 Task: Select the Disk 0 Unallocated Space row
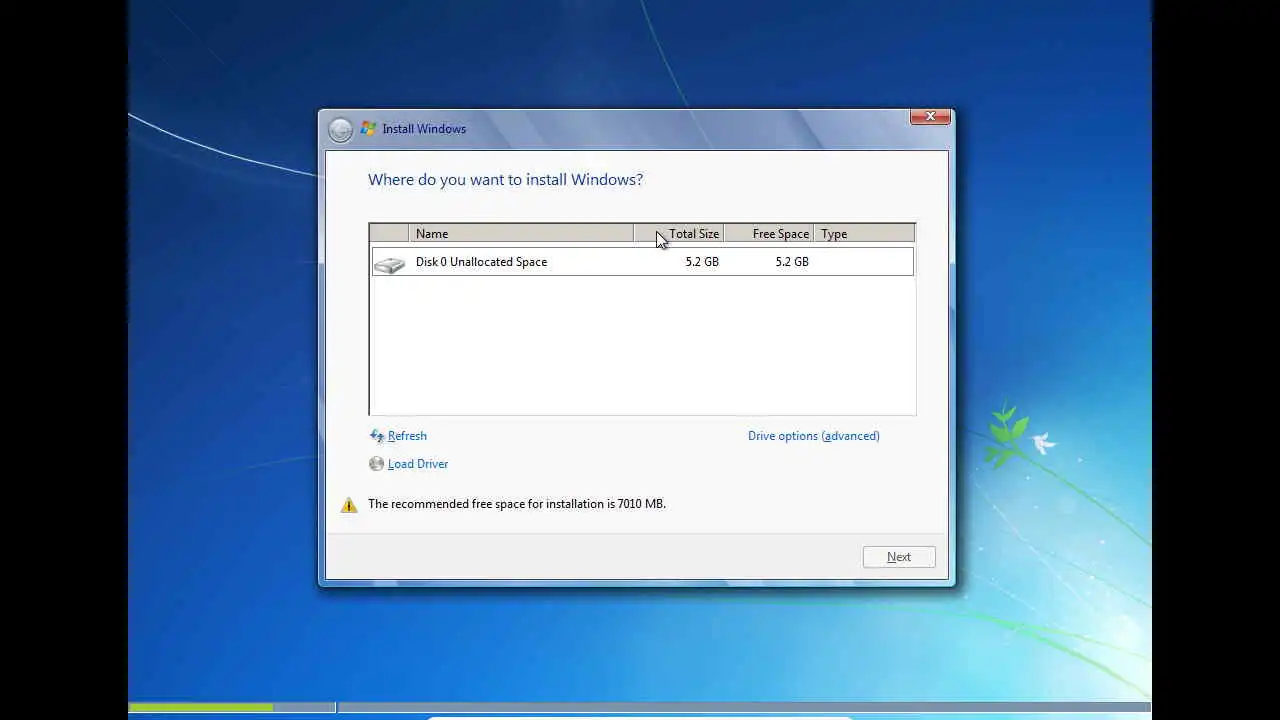coord(642,262)
